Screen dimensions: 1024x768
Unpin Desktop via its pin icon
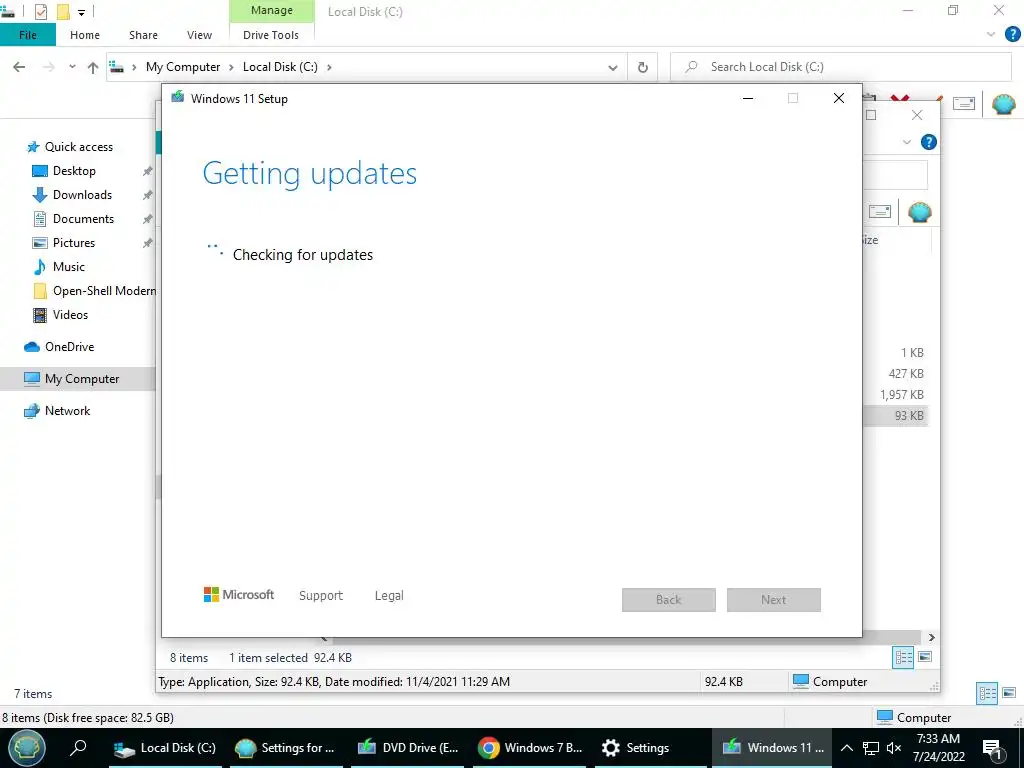point(148,171)
